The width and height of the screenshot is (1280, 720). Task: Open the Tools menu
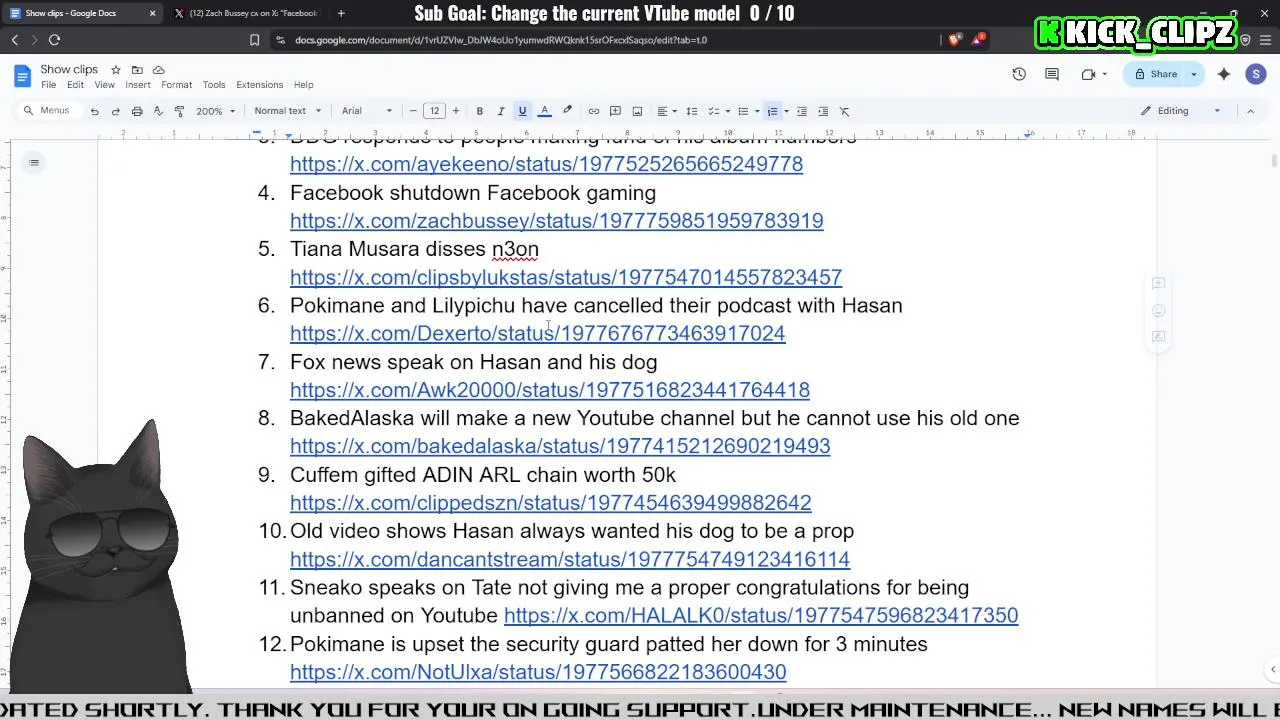click(214, 85)
